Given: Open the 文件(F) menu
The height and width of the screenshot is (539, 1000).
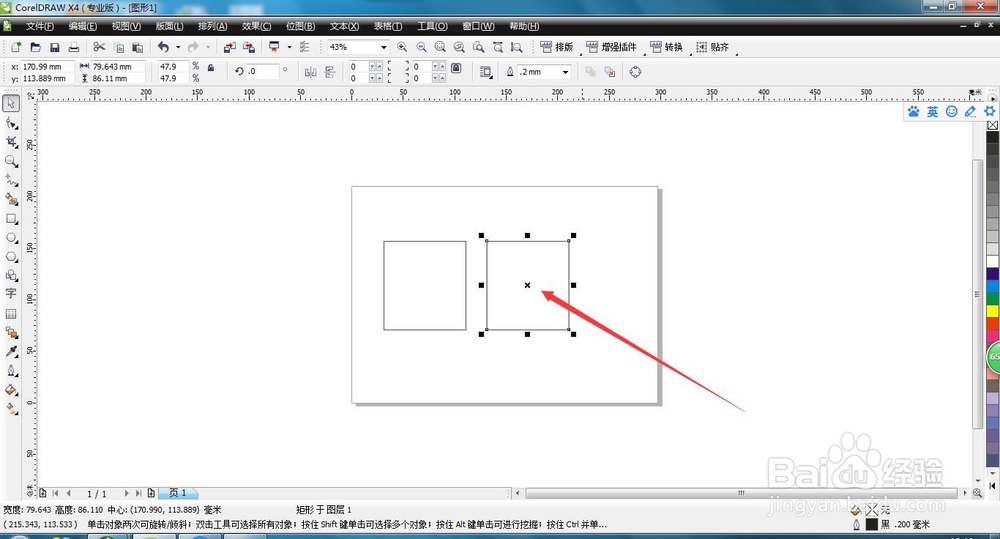Looking at the screenshot, I should (x=40, y=26).
